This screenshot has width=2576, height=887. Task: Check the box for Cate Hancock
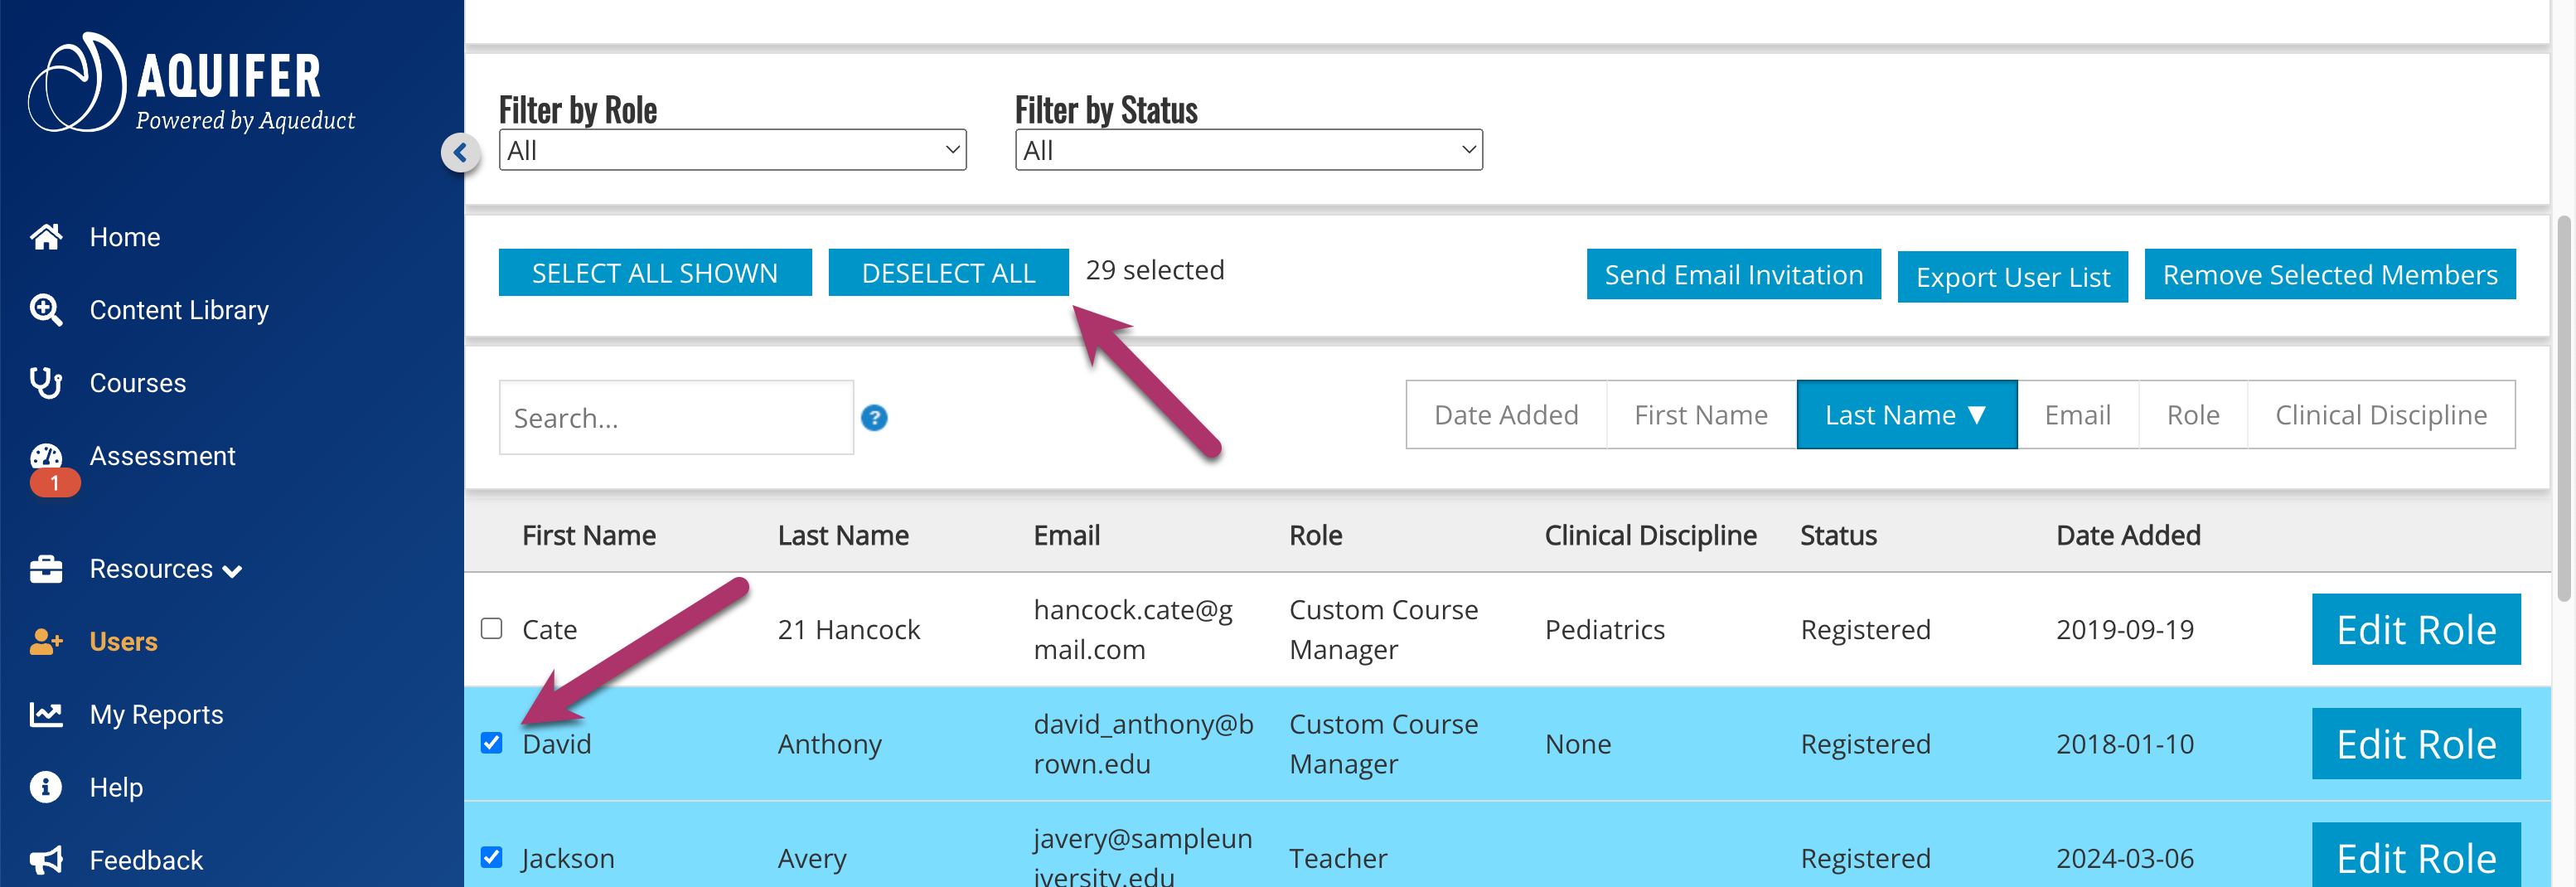pos(491,628)
